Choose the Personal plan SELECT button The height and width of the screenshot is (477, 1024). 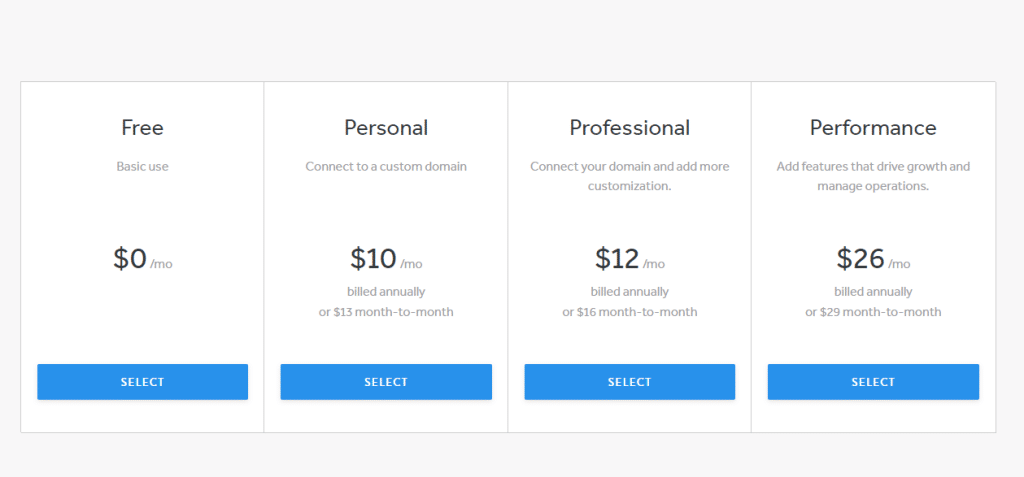pyautogui.click(x=386, y=382)
